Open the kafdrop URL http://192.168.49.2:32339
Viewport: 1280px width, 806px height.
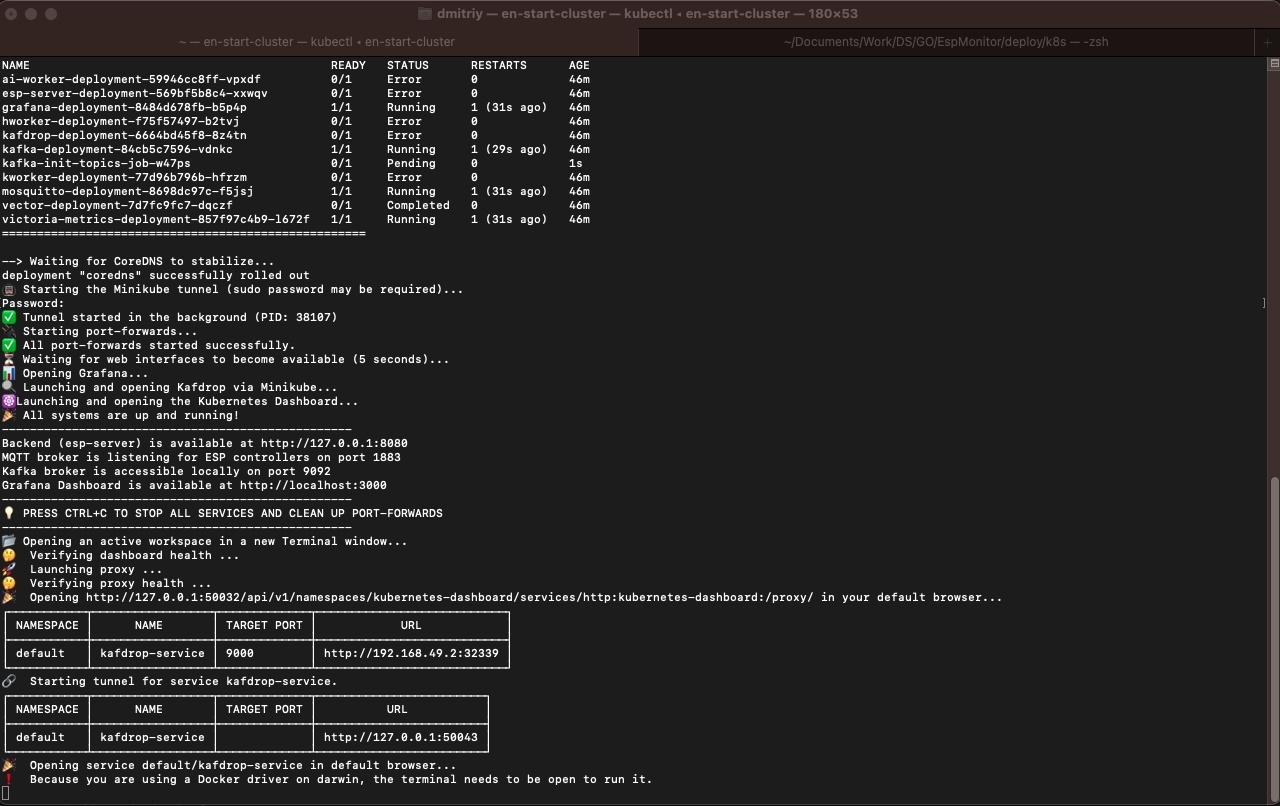click(411, 653)
